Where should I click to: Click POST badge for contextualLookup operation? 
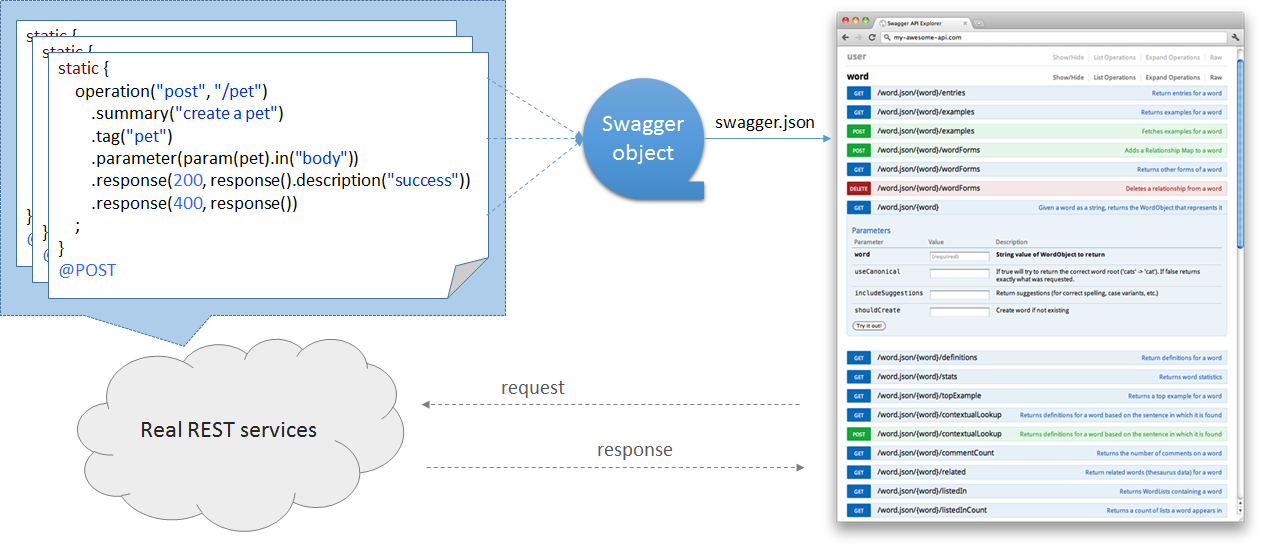[859, 434]
